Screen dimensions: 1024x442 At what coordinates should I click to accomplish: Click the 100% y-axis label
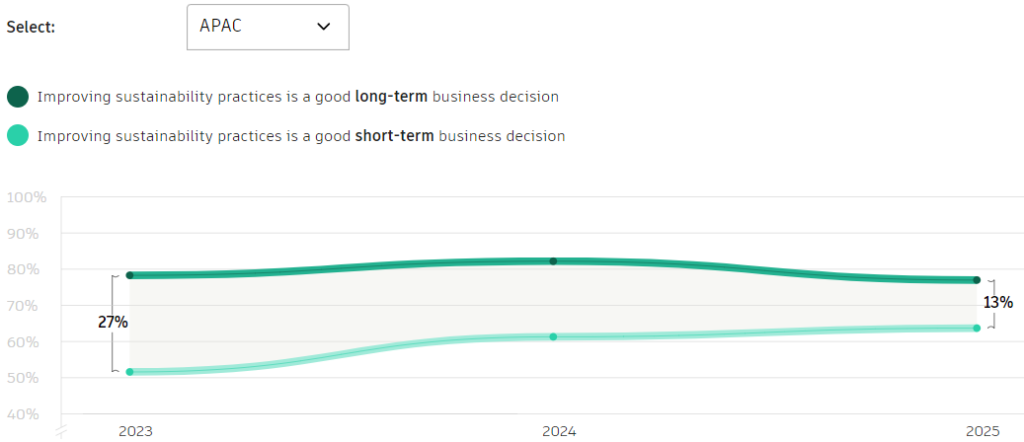[x=27, y=197]
